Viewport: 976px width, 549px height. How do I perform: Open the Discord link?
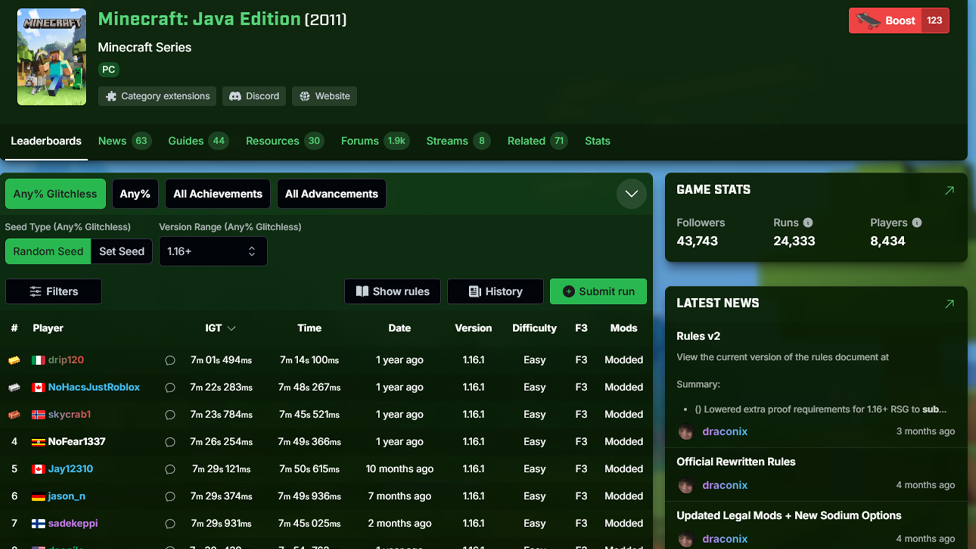point(254,96)
